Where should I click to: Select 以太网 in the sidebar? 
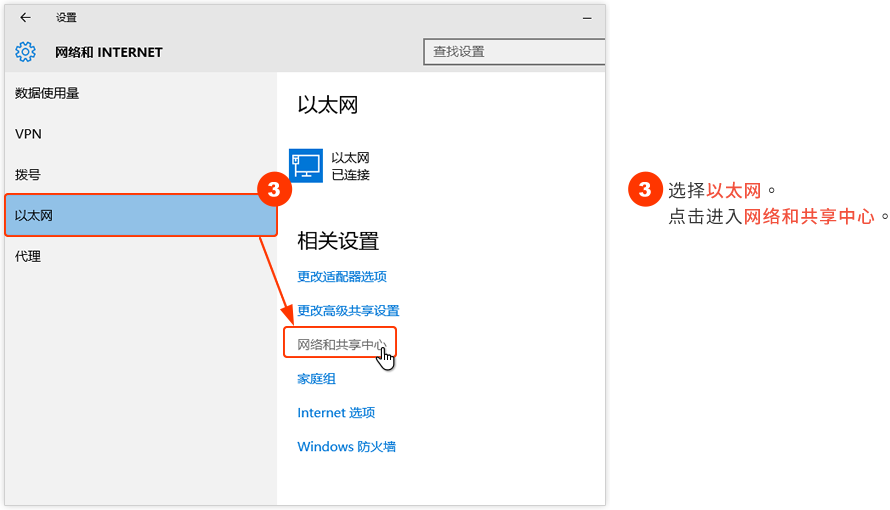pyautogui.click(x=141, y=215)
